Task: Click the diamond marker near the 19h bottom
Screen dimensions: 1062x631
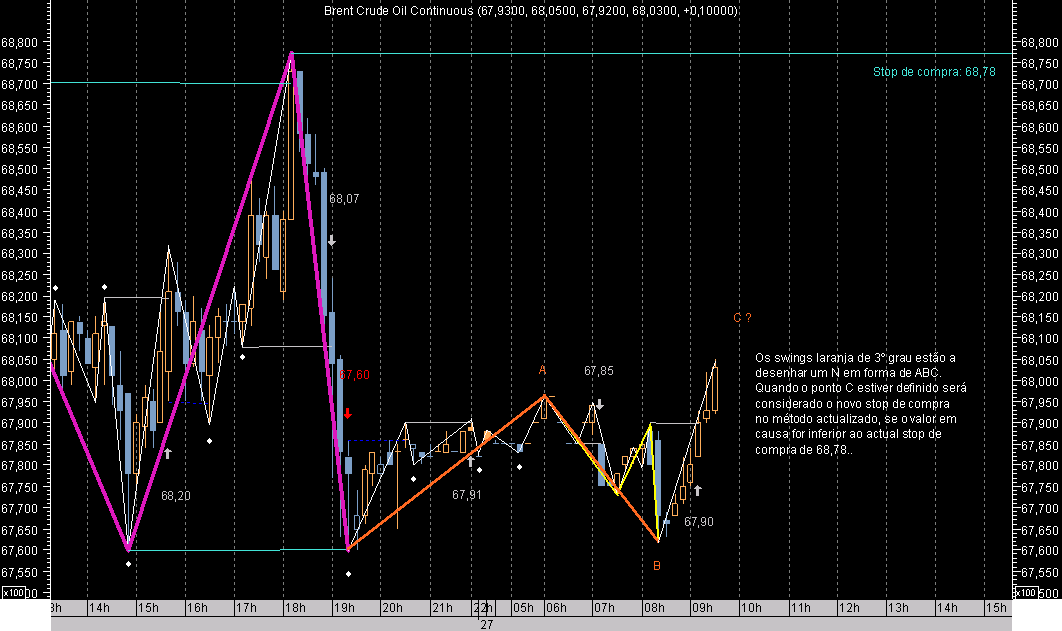Action: click(347, 572)
